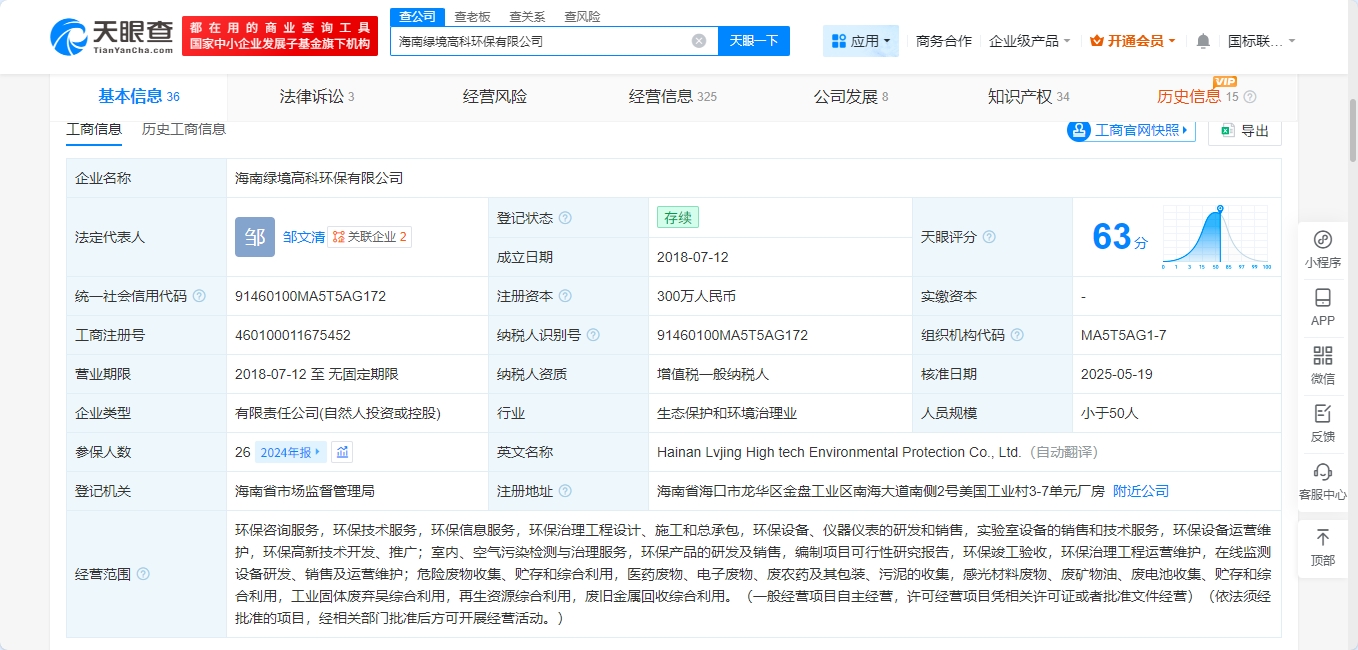Switch to the 法律诉讼 tab

point(316,97)
